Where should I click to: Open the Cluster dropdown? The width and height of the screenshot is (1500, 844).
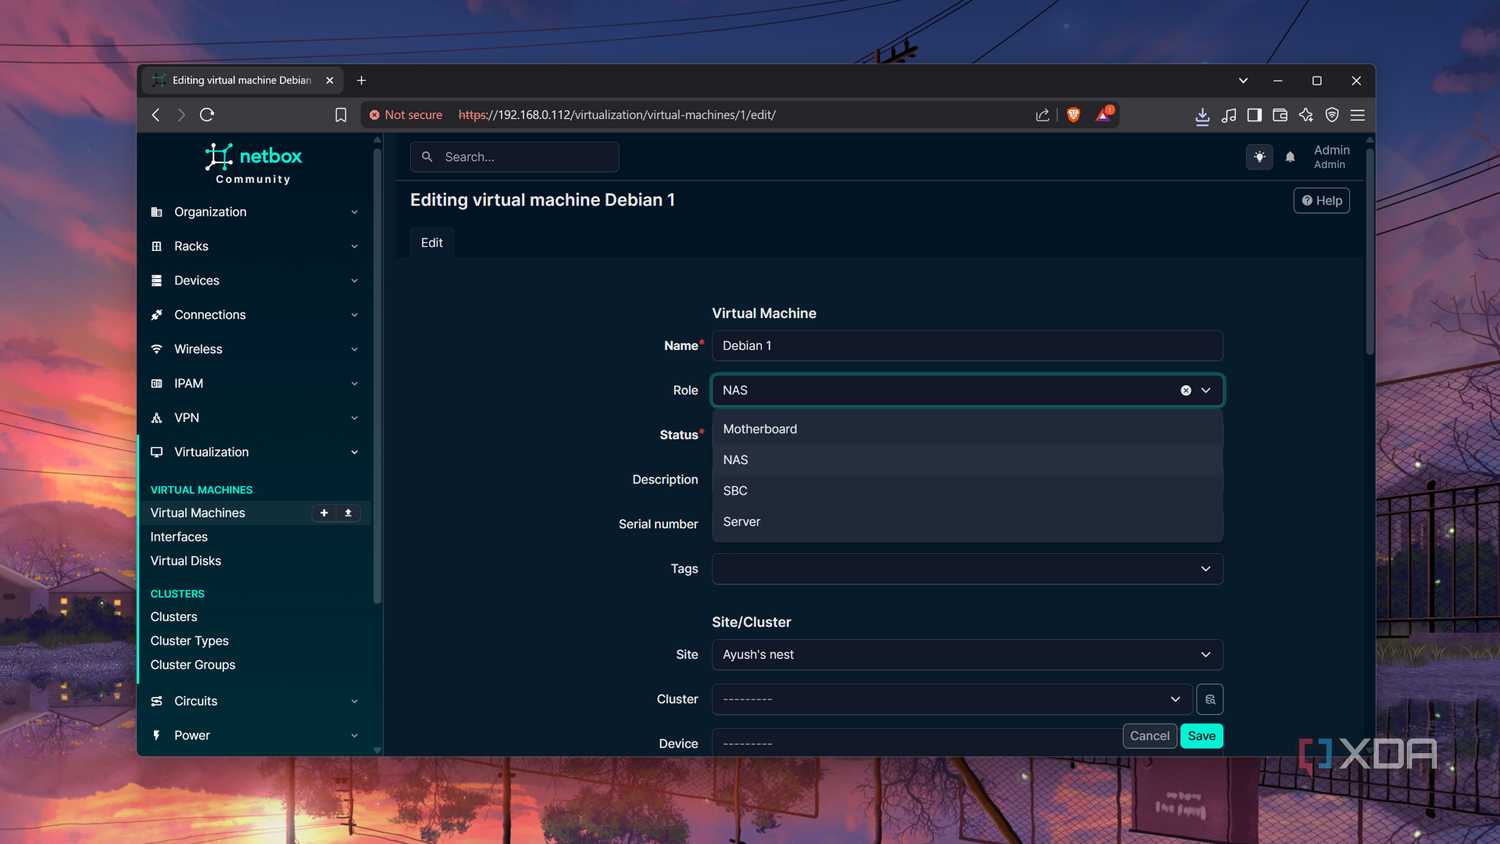pos(951,699)
